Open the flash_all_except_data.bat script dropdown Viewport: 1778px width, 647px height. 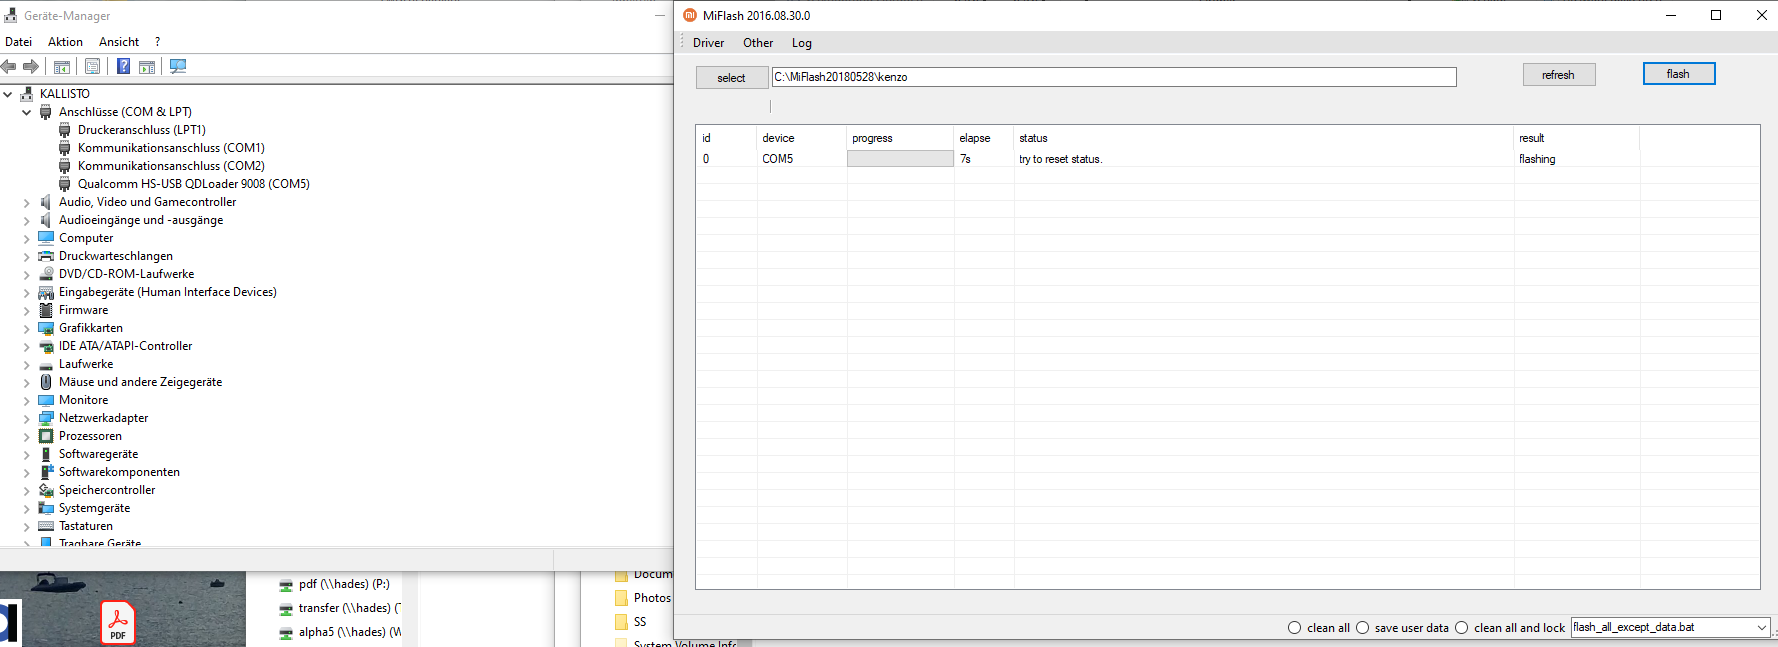click(x=1761, y=628)
